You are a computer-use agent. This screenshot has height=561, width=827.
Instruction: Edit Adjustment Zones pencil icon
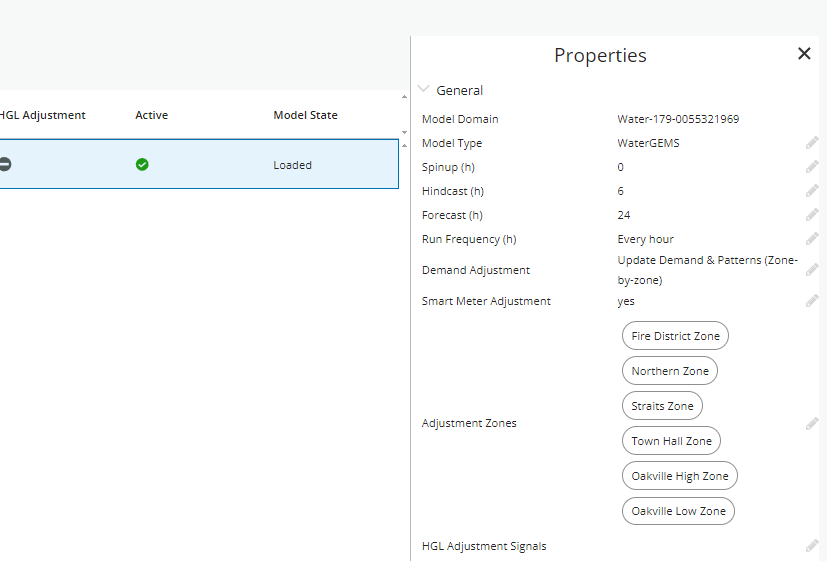[x=812, y=424]
